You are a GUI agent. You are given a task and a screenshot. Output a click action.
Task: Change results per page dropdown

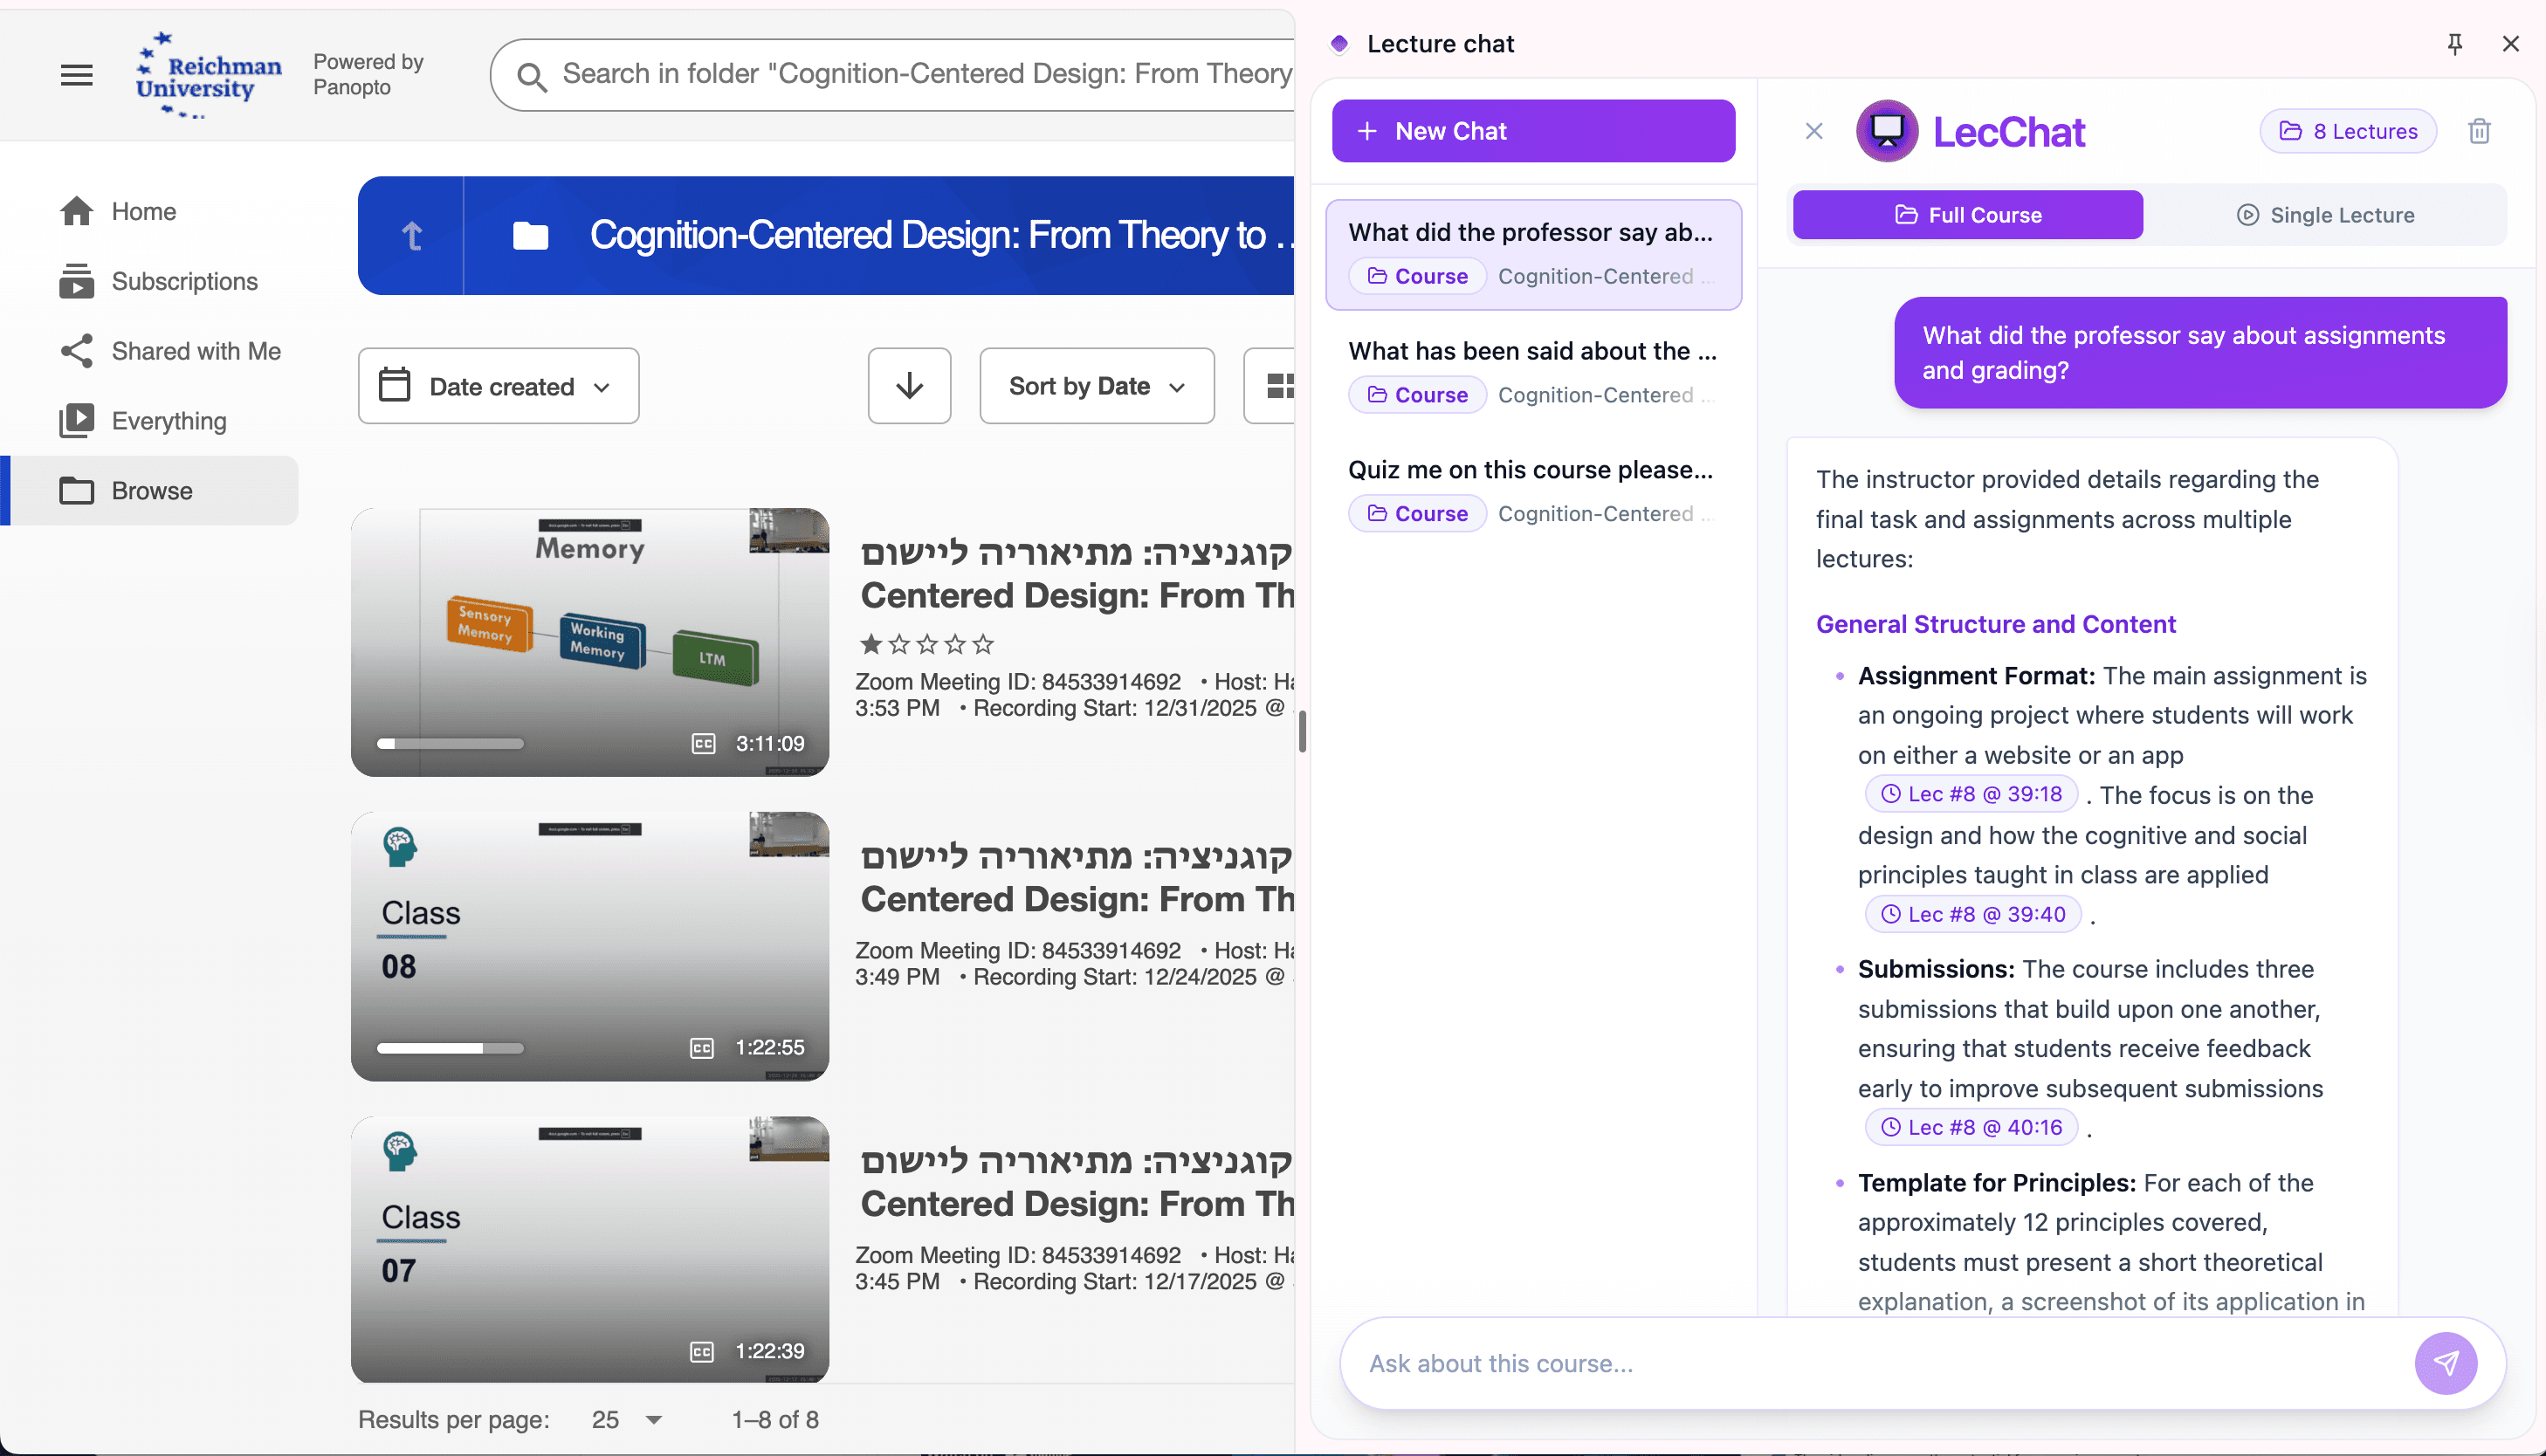(627, 1419)
